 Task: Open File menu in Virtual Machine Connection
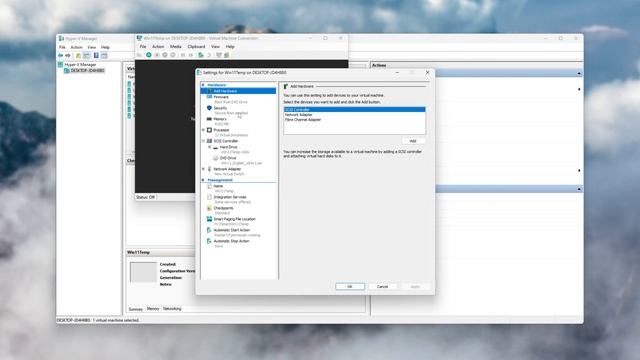[143, 47]
